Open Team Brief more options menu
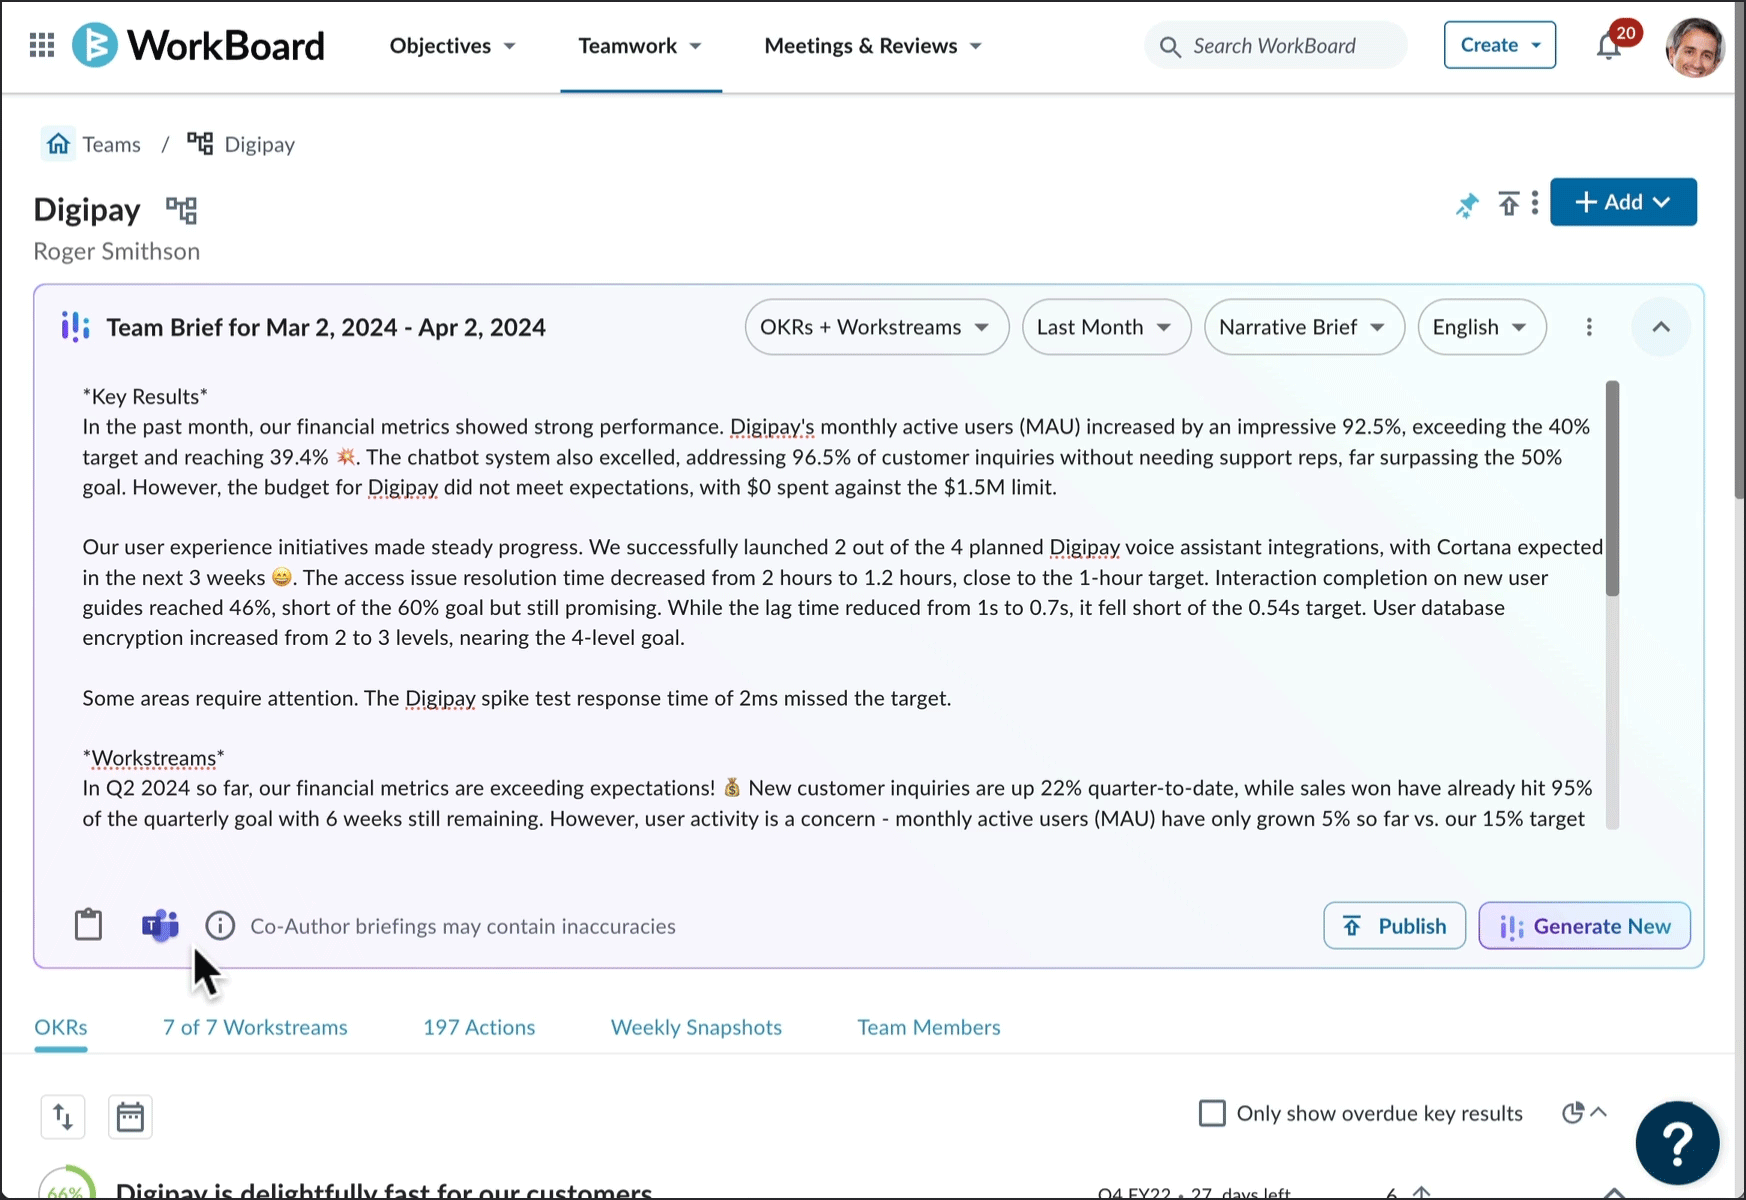This screenshot has width=1746, height=1200. tap(1589, 327)
